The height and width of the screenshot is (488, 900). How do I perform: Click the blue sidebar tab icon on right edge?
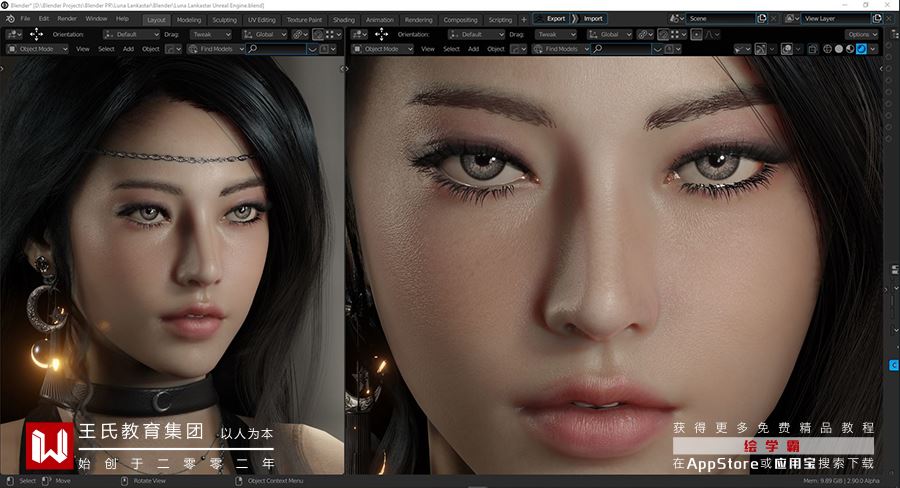[x=894, y=365]
